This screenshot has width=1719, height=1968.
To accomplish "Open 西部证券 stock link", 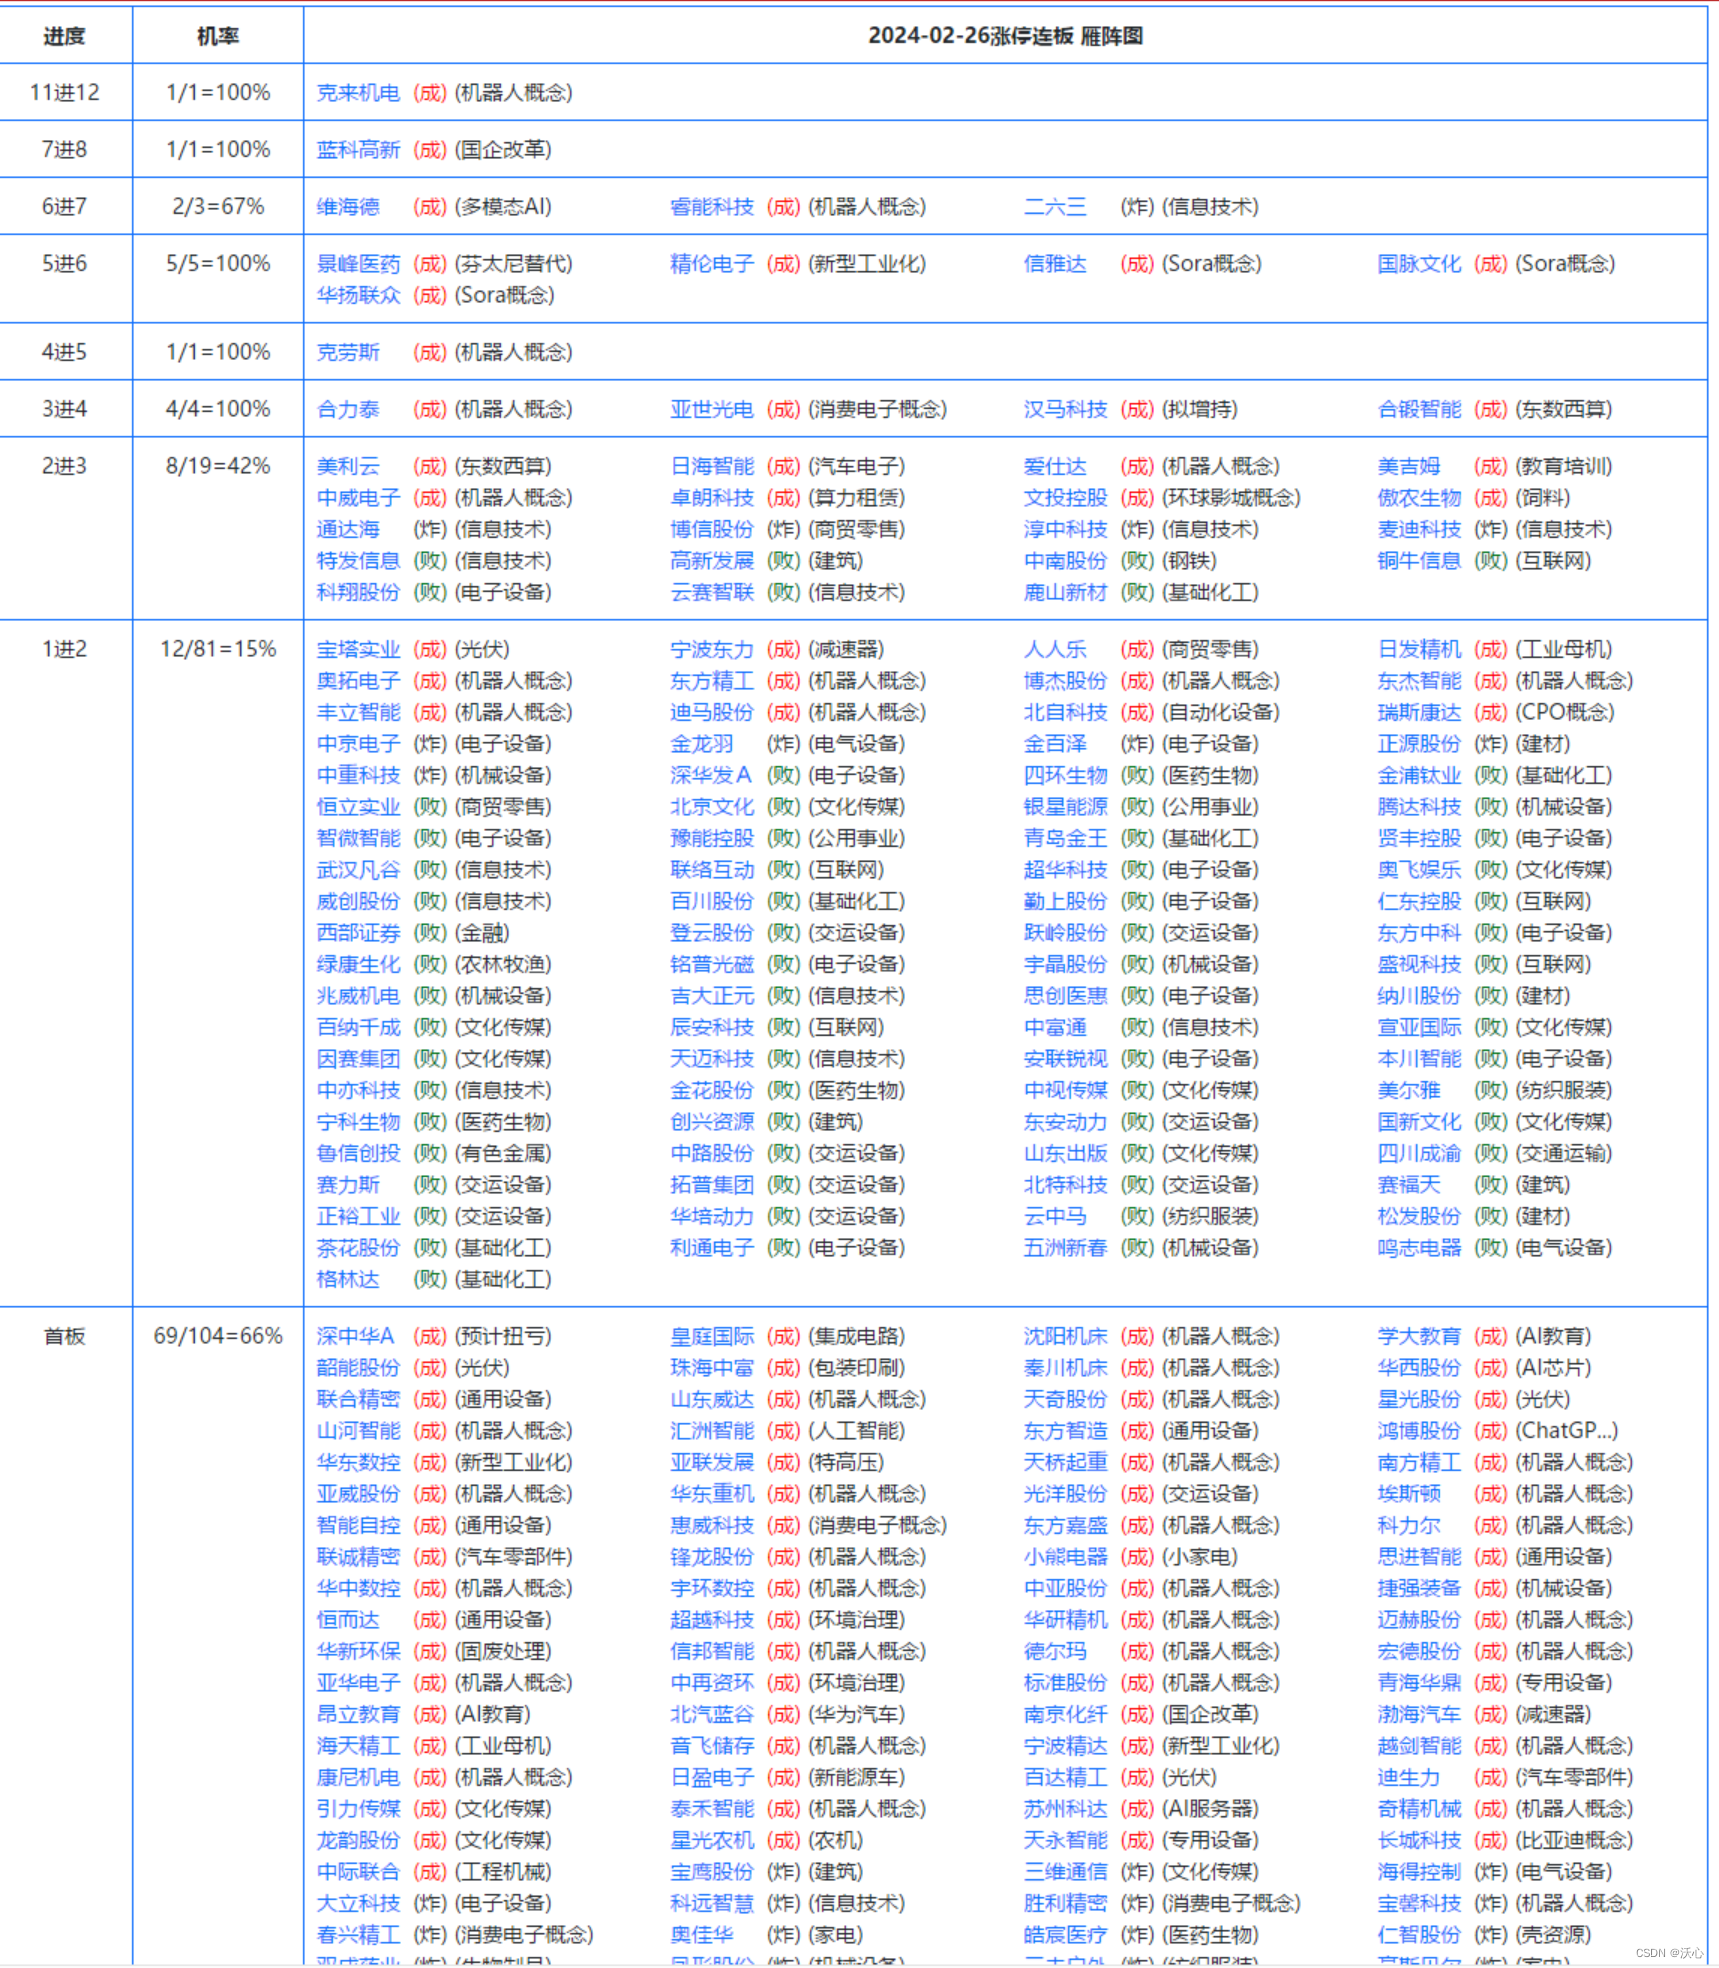I will (x=358, y=933).
